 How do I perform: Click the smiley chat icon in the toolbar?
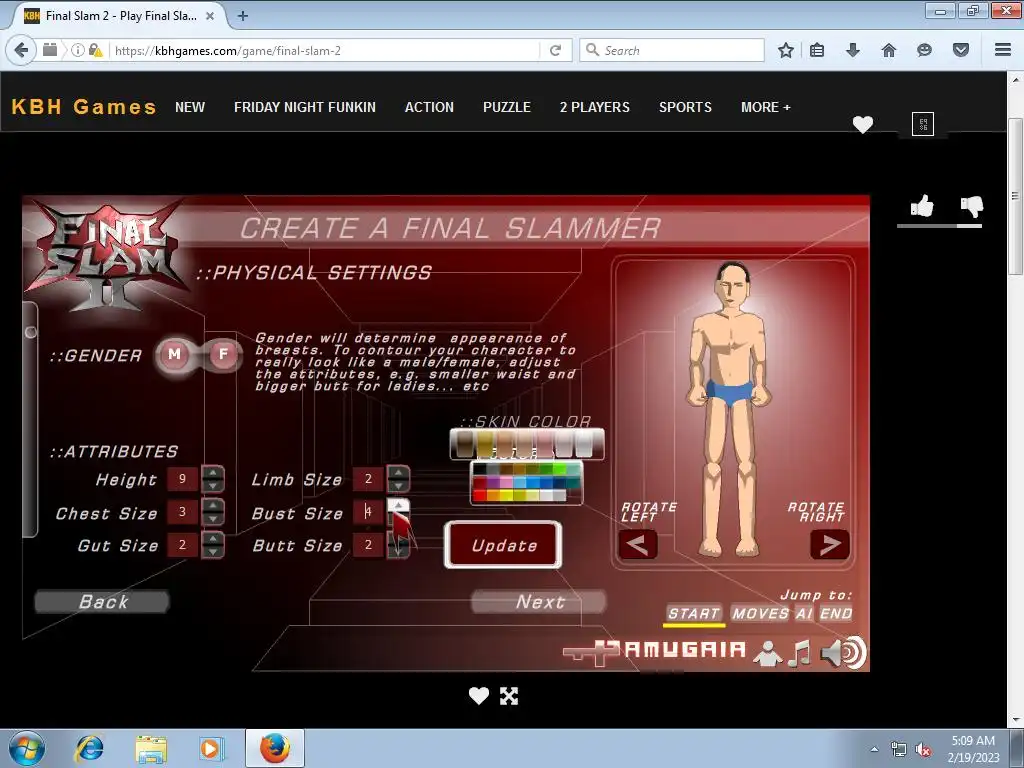(924, 50)
